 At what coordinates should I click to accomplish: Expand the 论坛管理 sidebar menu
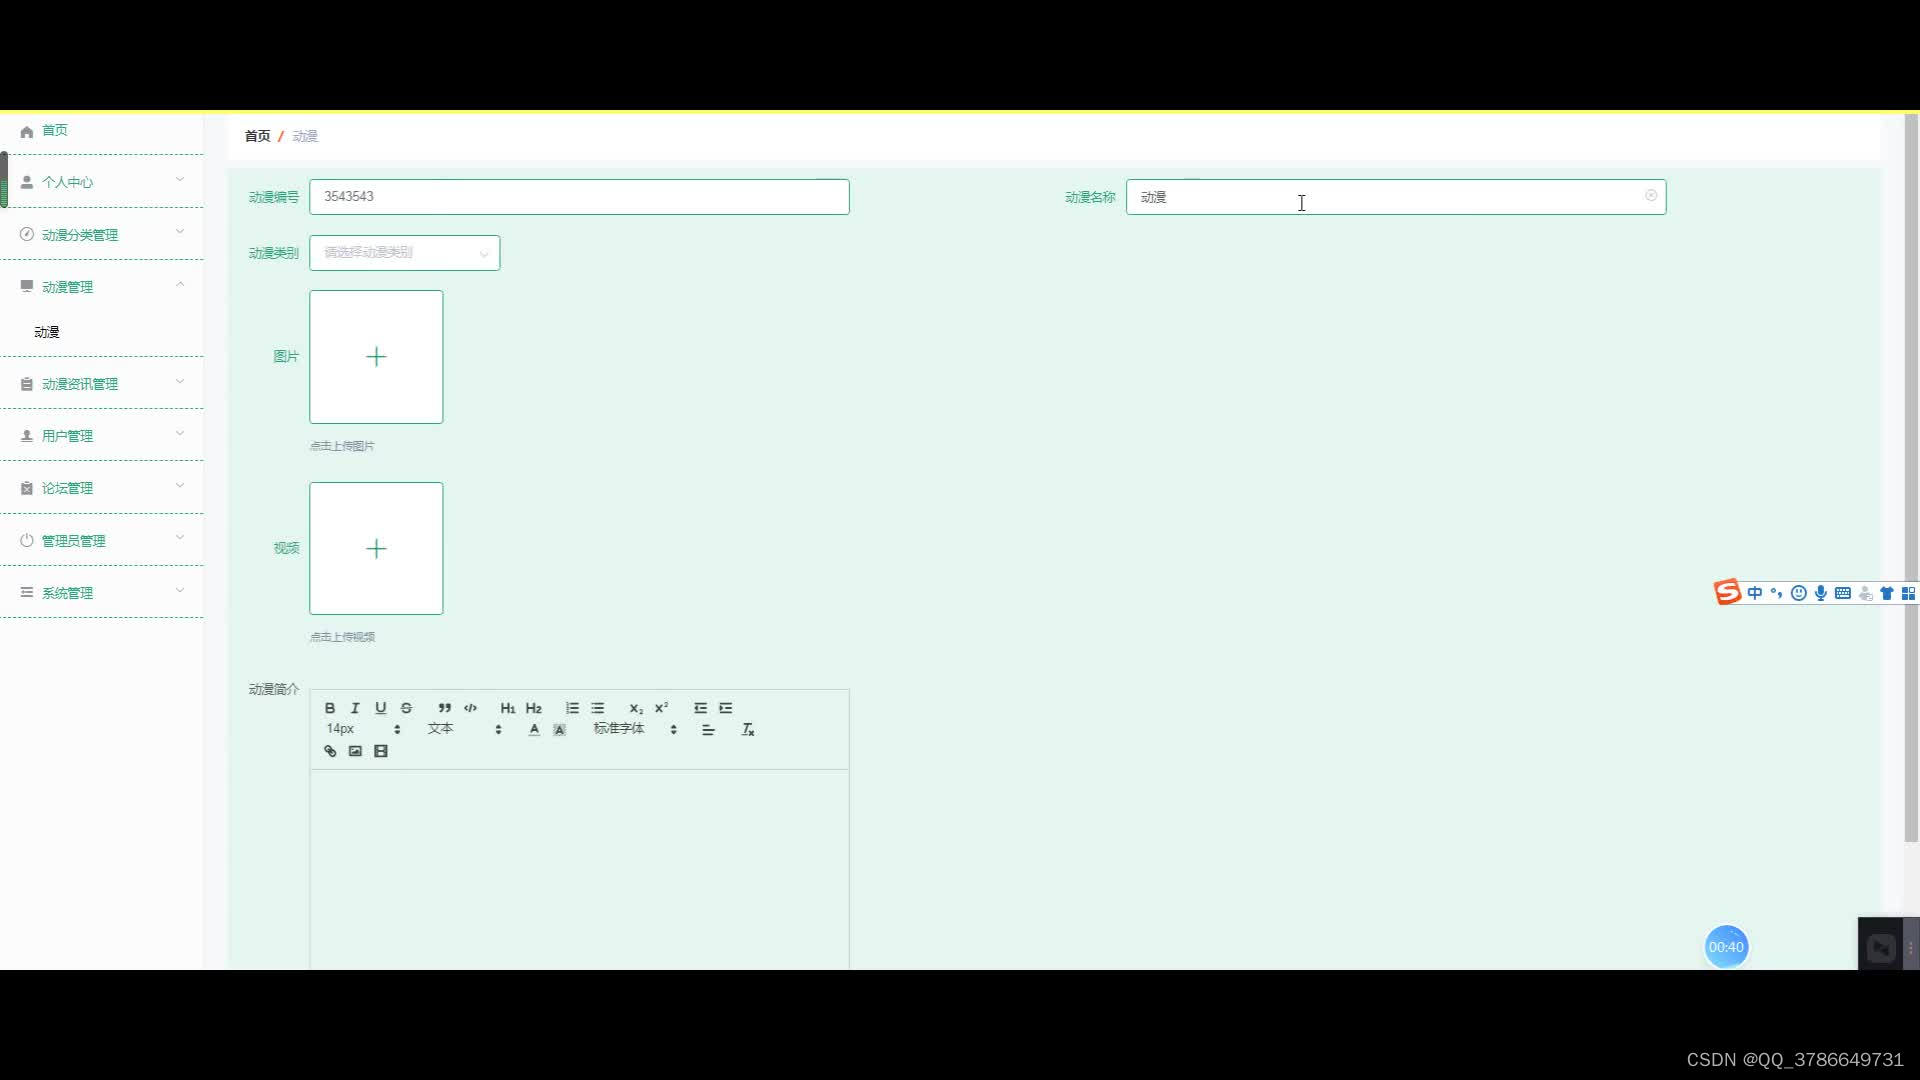[102, 488]
